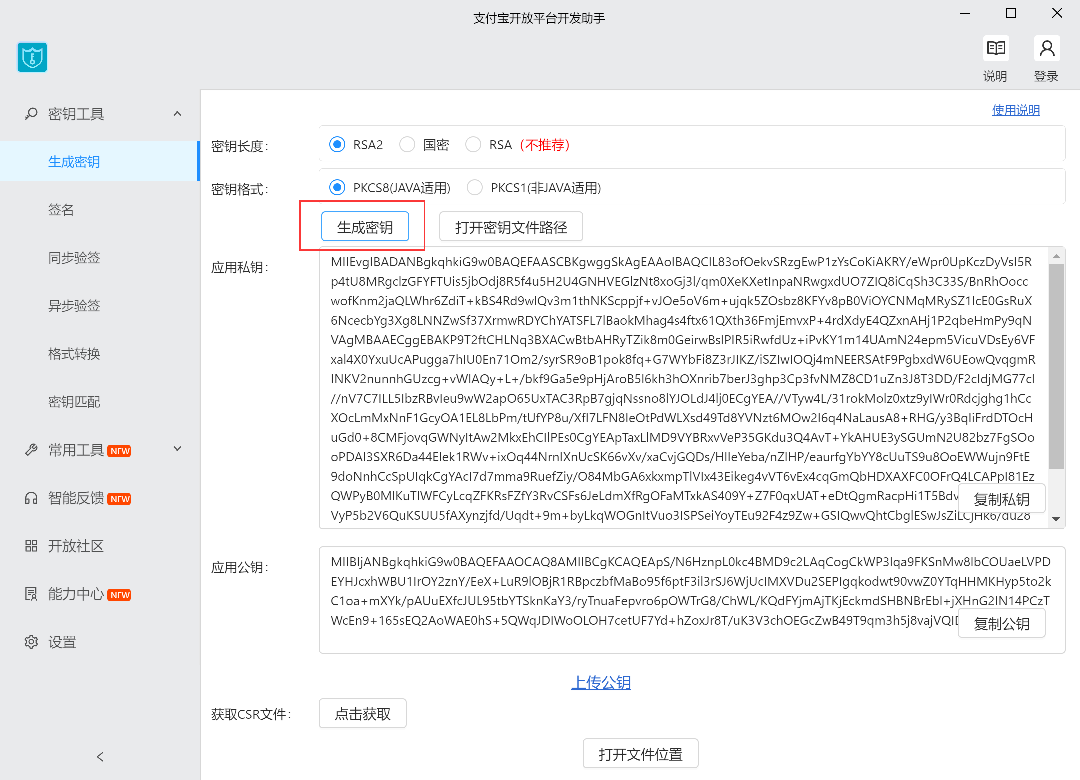Click the 登录 user profile icon

tap(1046, 49)
